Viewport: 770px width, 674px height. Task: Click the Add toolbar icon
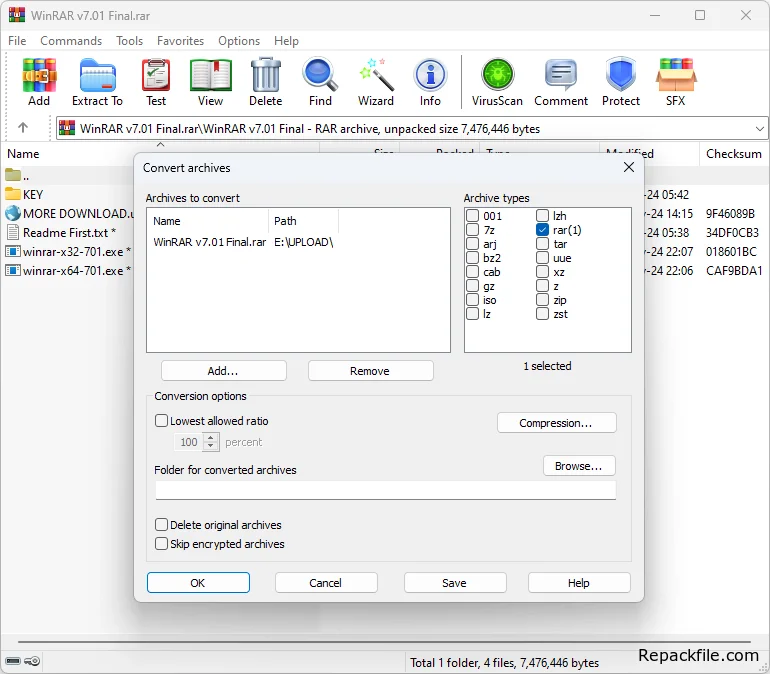click(x=39, y=81)
